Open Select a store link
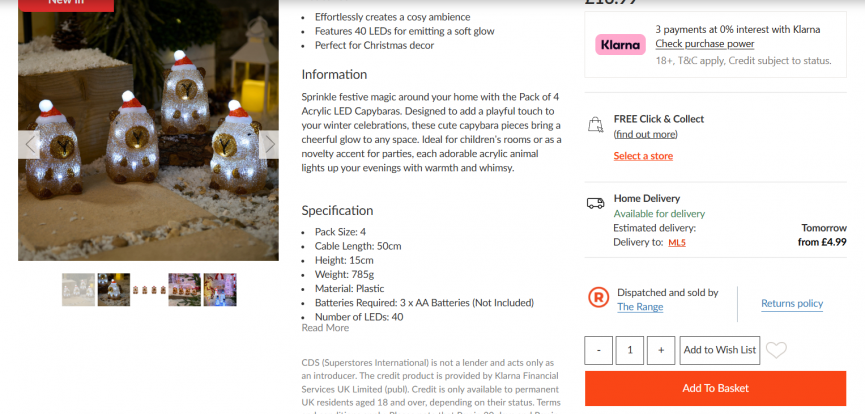The image size is (865, 414). click(643, 156)
